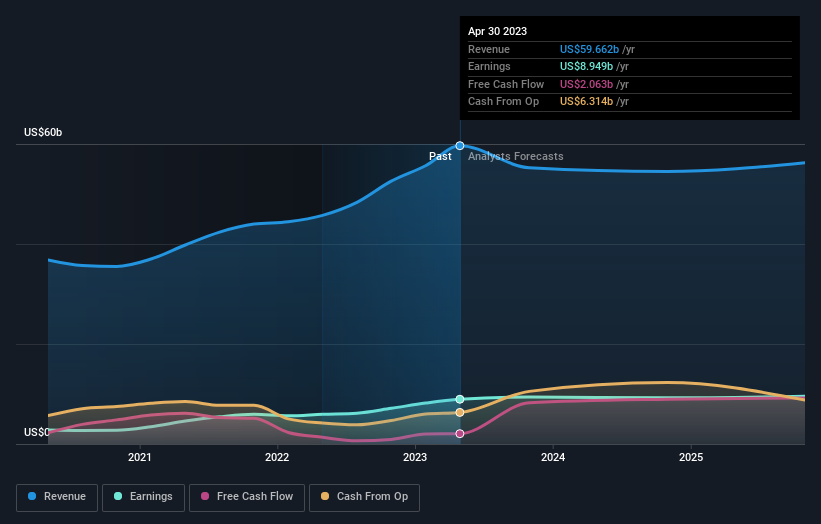
Task: Click the 2024 x-axis label
Action: click(x=553, y=458)
